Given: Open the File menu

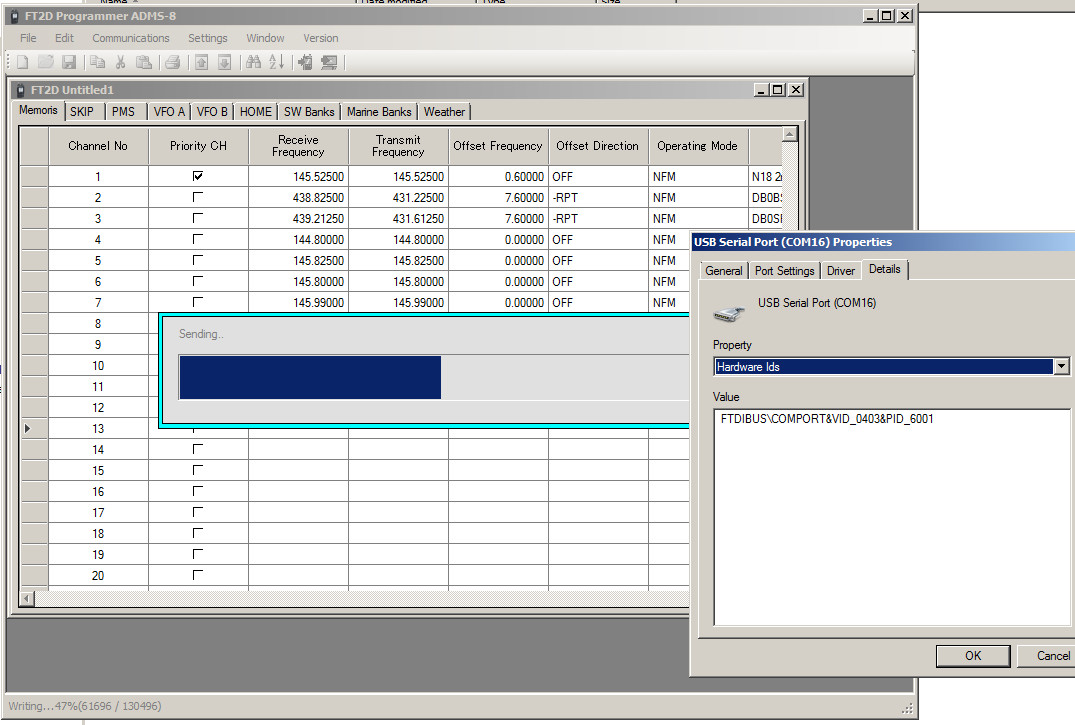Looking at the screenshot, I should pyautogui.click(x=28, y=38).
